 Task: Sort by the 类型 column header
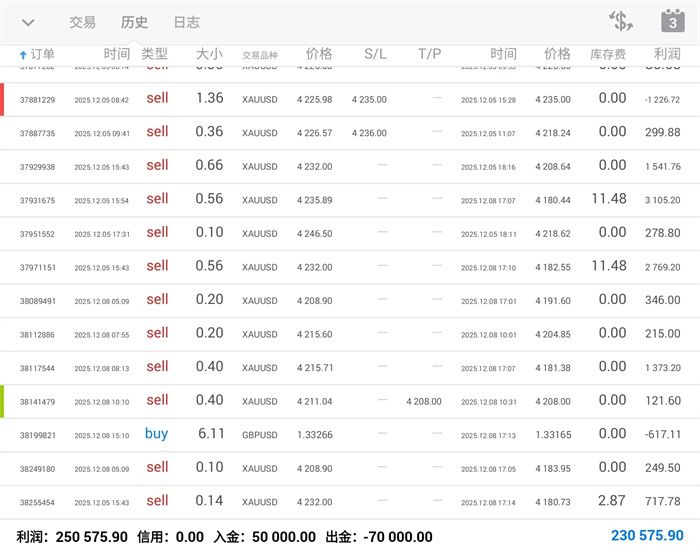[x=154, y=54]
